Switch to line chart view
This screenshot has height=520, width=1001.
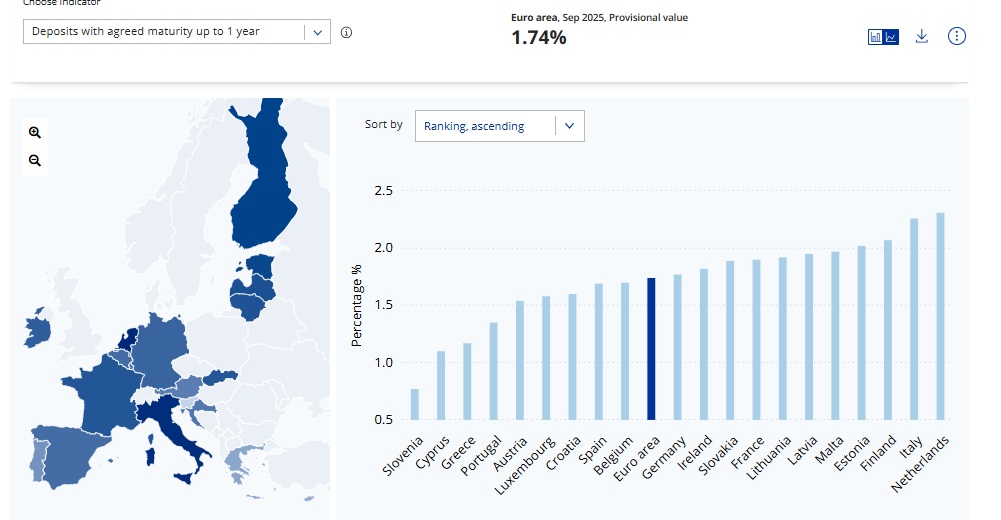[892, 37]
